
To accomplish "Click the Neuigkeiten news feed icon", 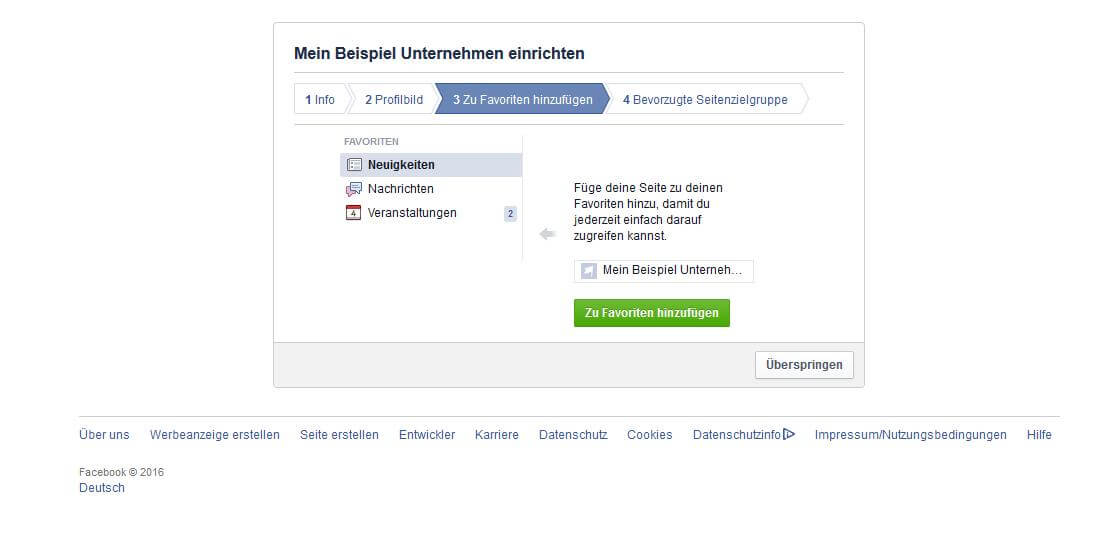I will 354,165.
